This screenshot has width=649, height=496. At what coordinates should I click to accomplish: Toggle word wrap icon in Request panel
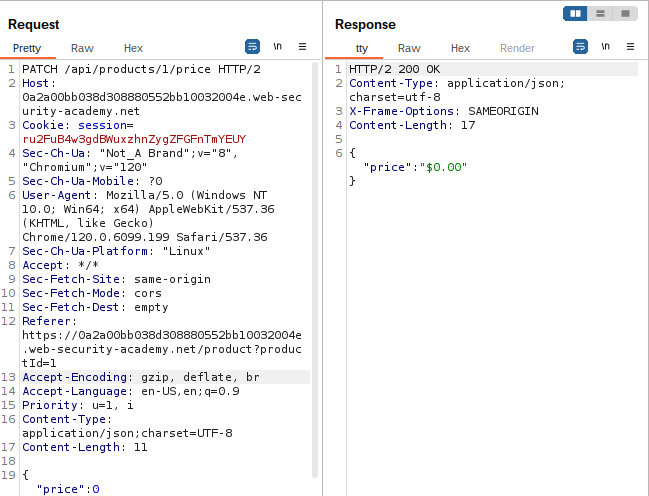pos(252,47)
